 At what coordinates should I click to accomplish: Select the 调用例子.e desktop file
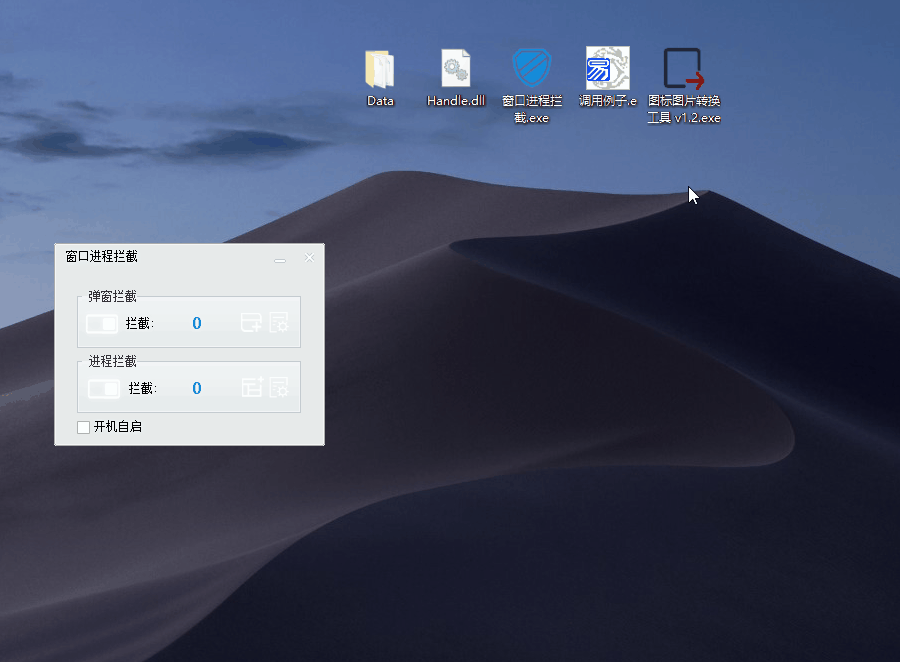(608, 69)
